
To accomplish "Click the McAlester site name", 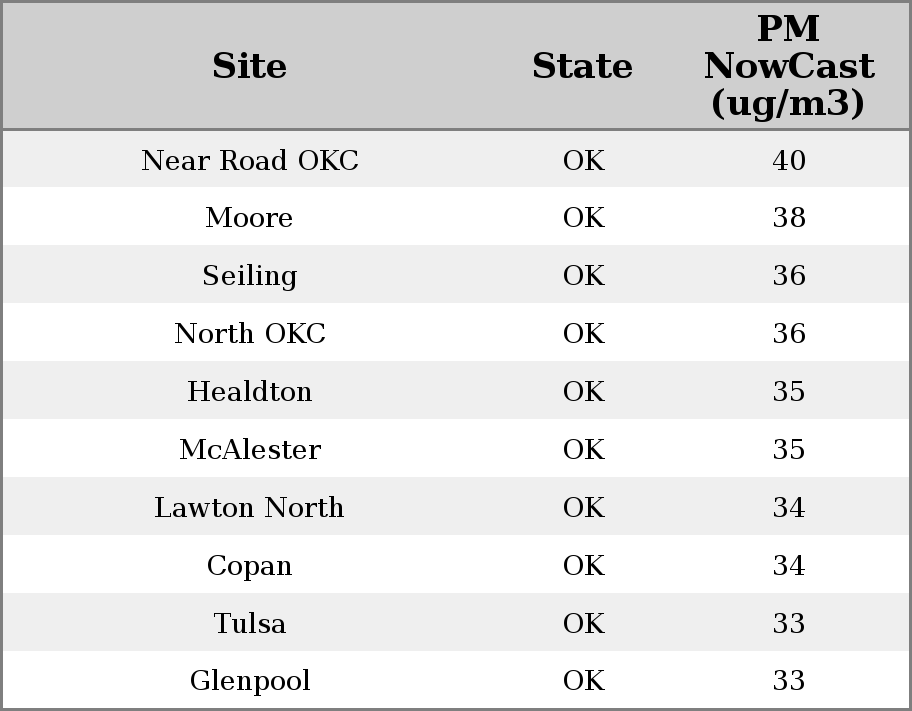I will 249,449.
